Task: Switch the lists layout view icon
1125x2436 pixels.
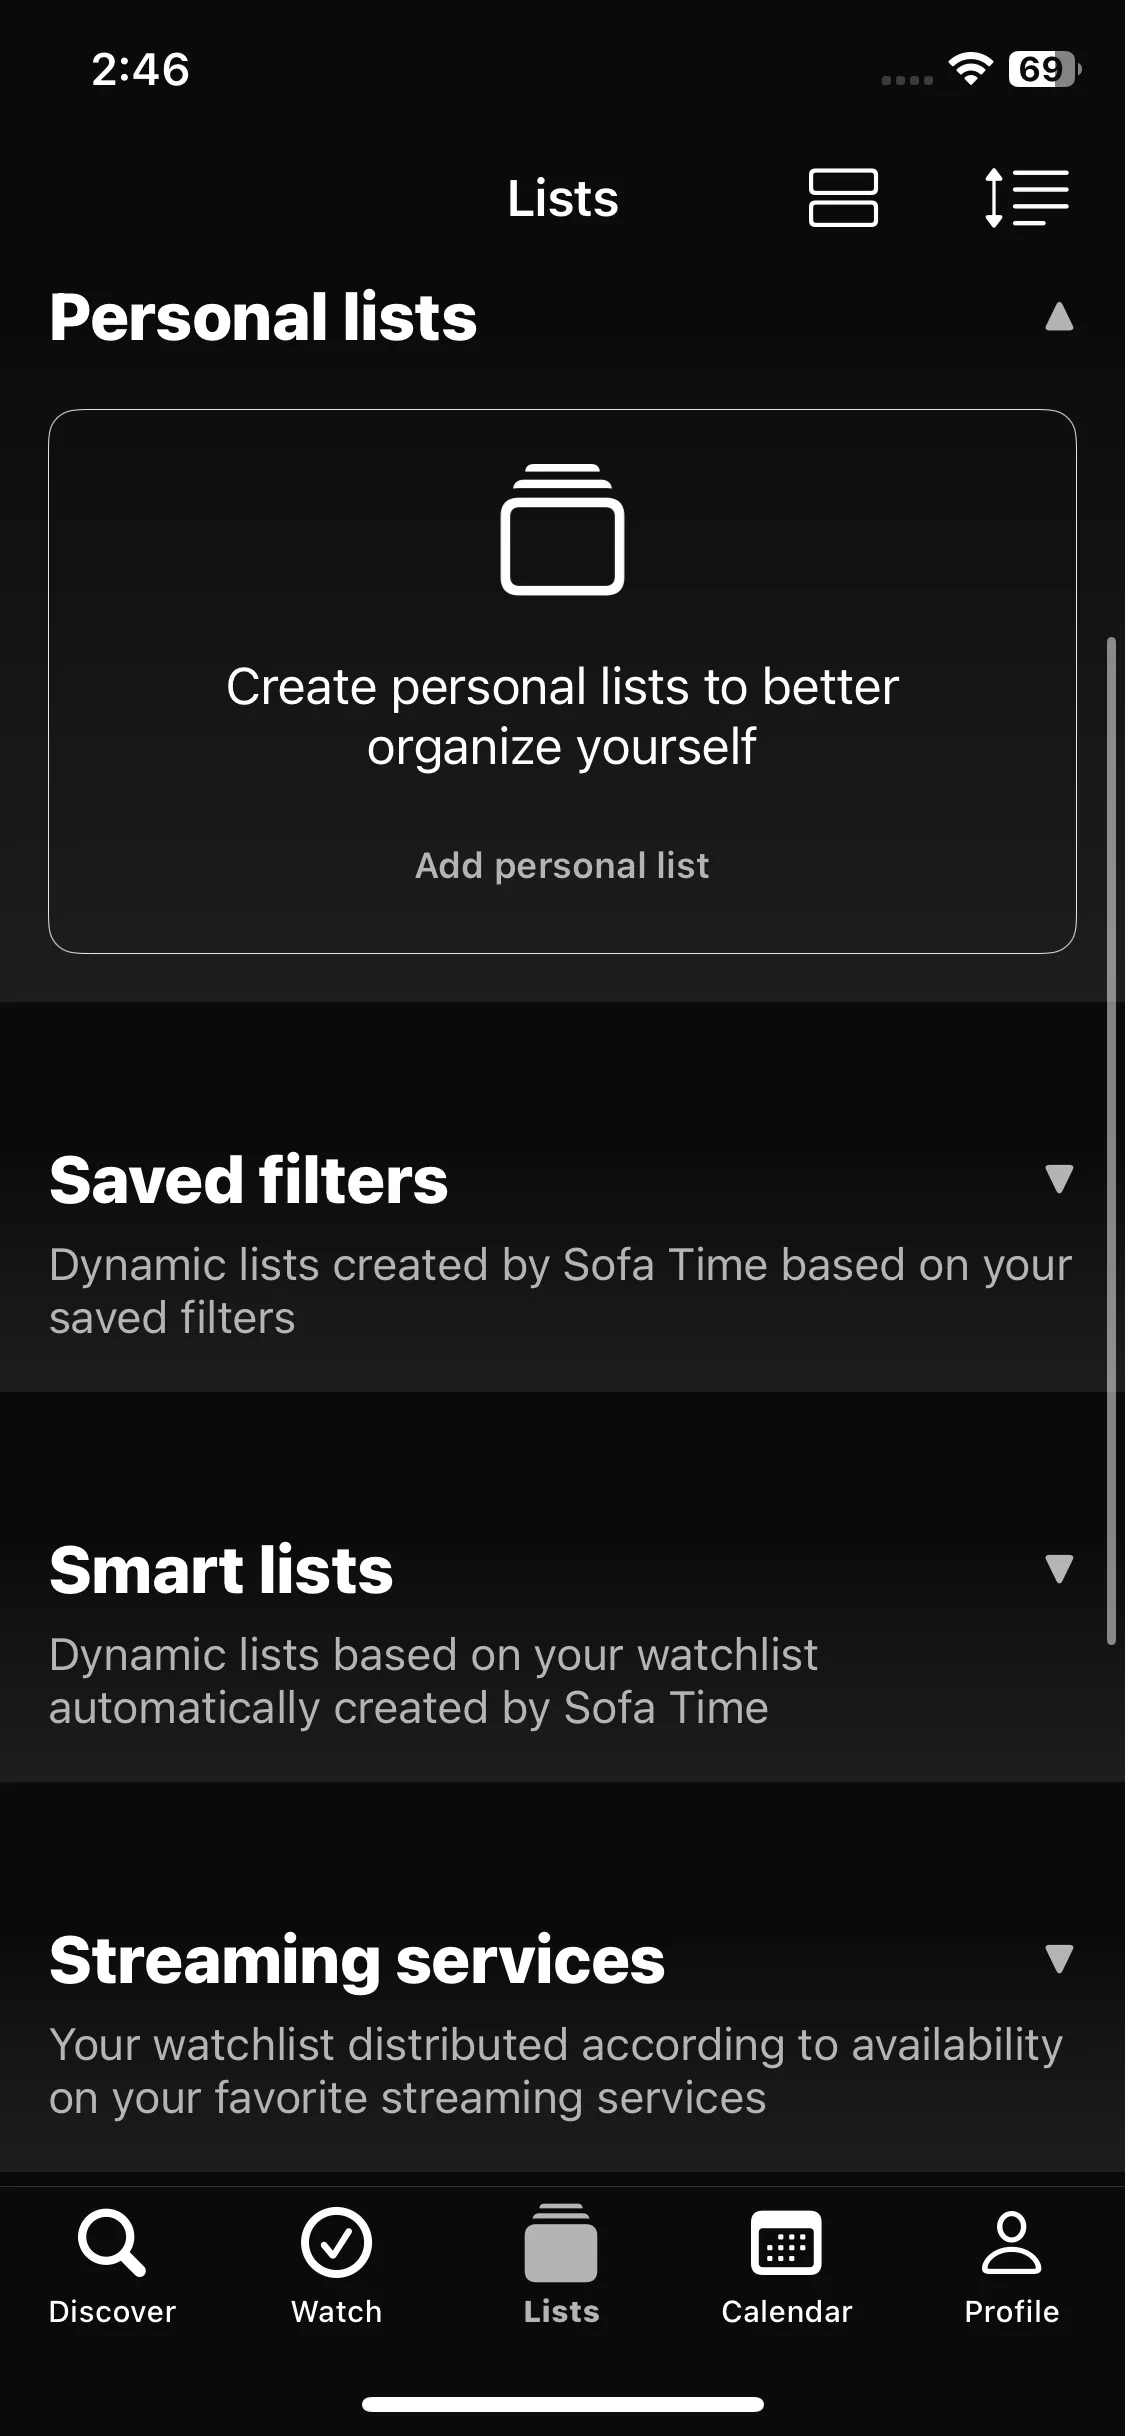Action: (842, 198)
